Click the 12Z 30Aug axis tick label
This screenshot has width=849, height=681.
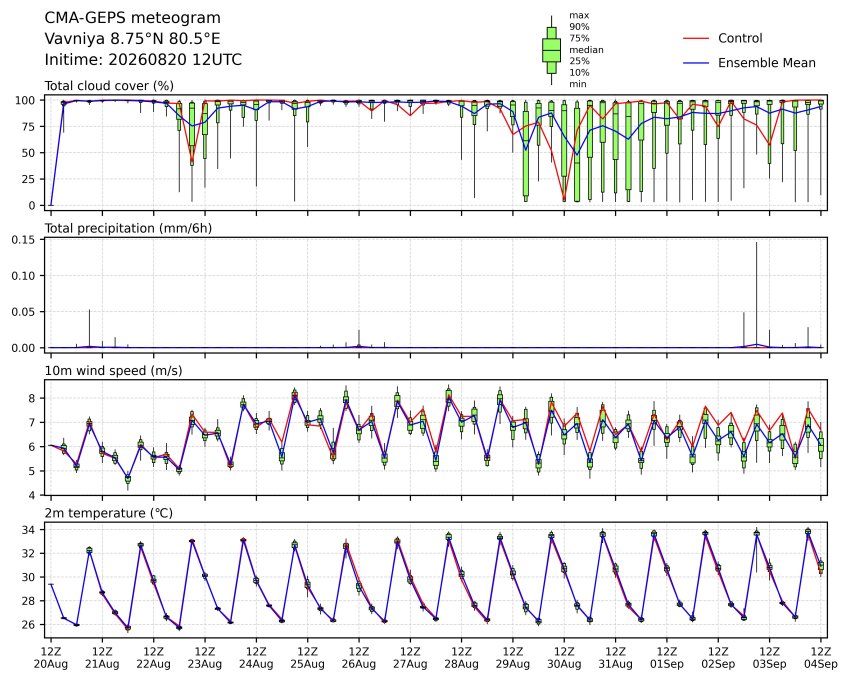point(564,658)
